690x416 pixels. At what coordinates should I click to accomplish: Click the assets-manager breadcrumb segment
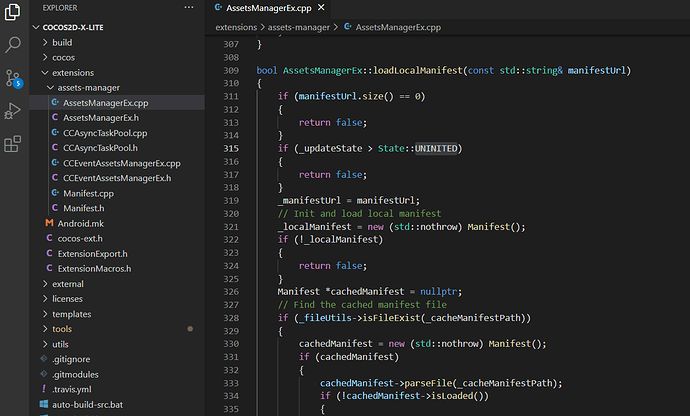[x=299, y=27]
